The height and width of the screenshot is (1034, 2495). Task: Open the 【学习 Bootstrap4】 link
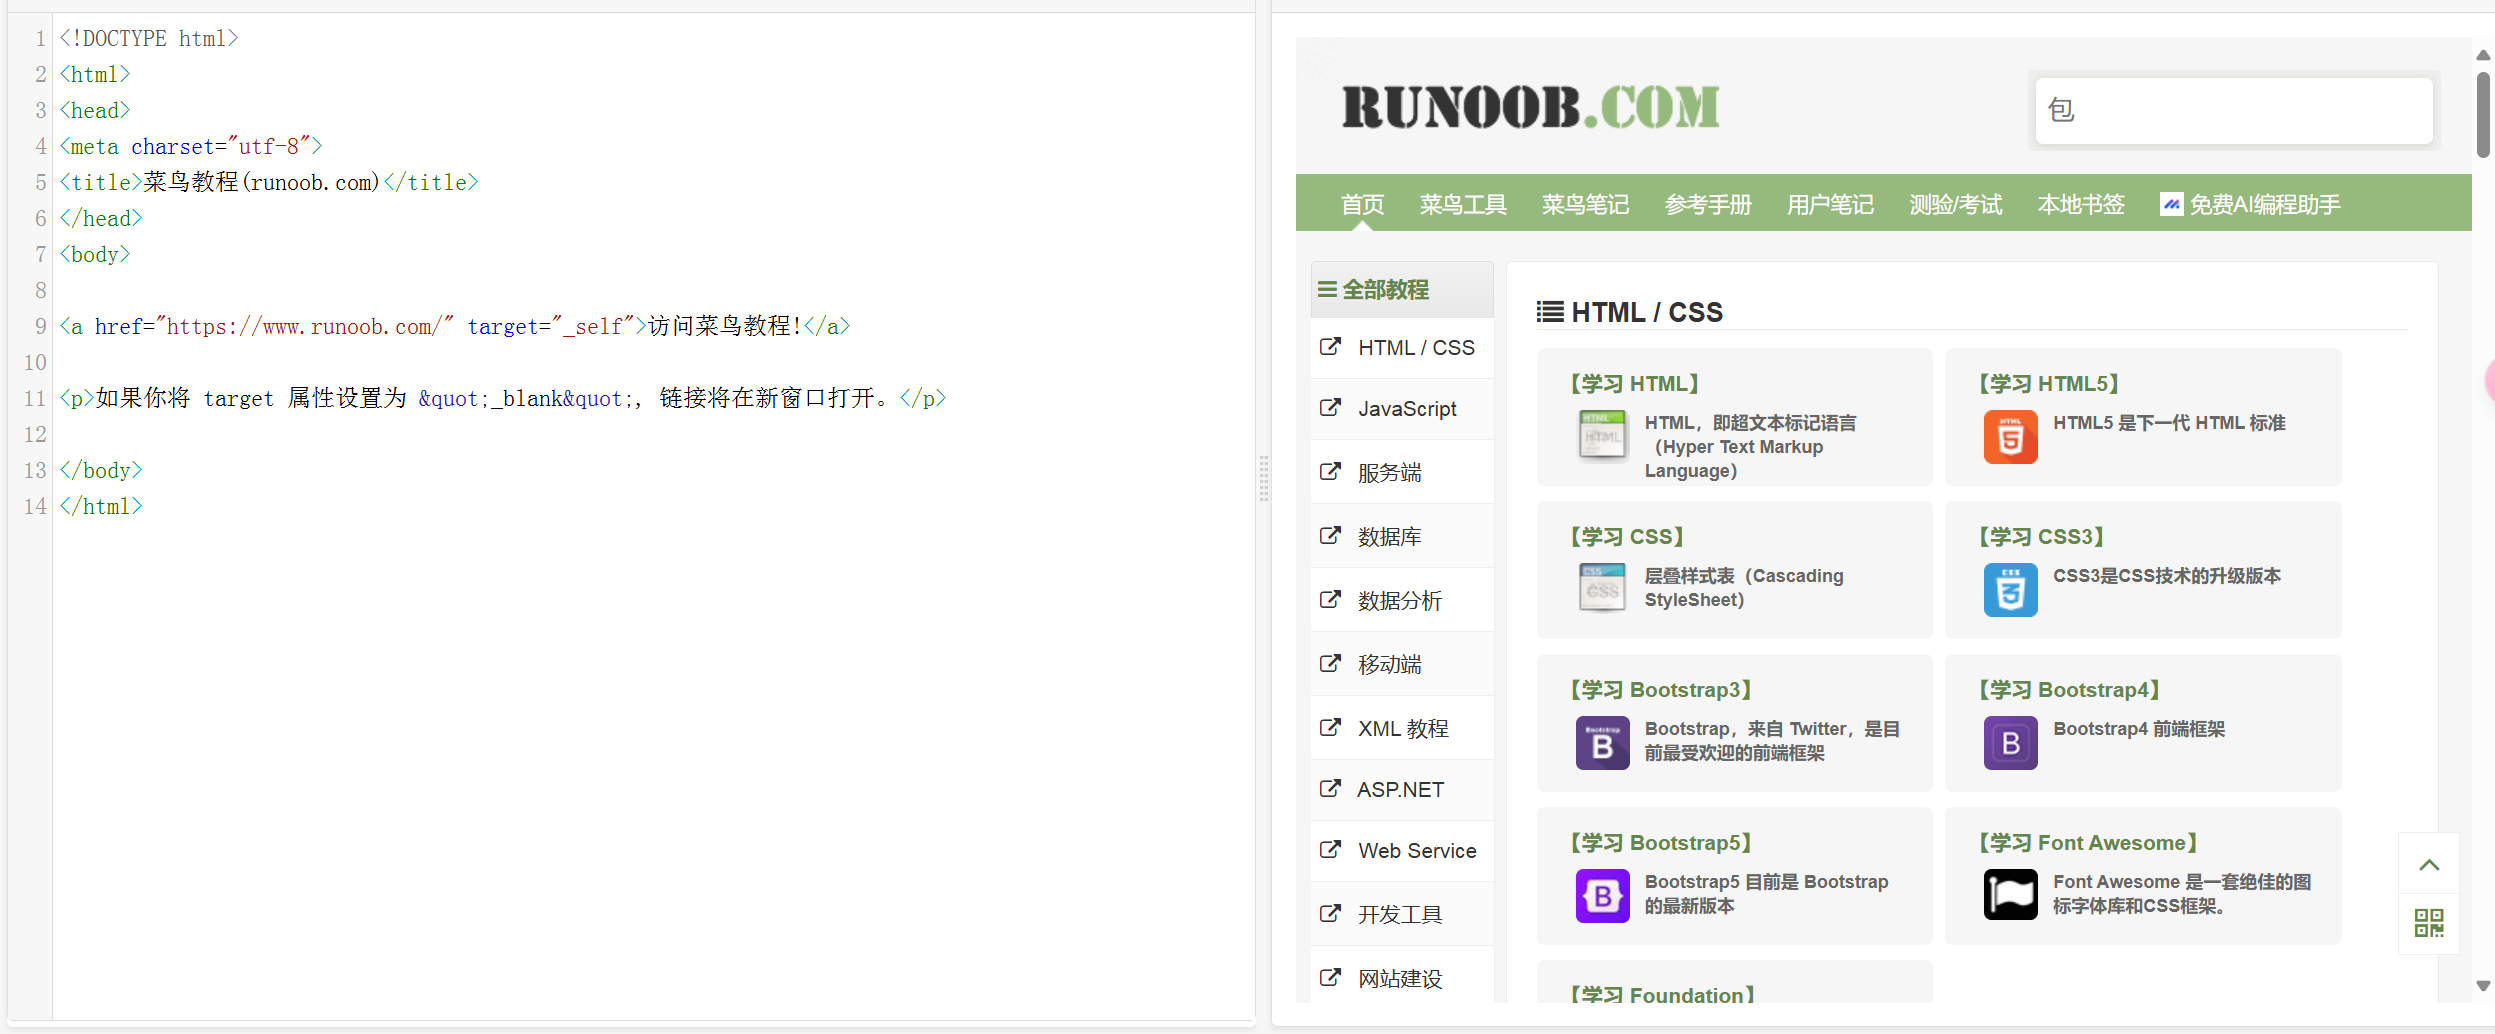[x=2069, y=689]
